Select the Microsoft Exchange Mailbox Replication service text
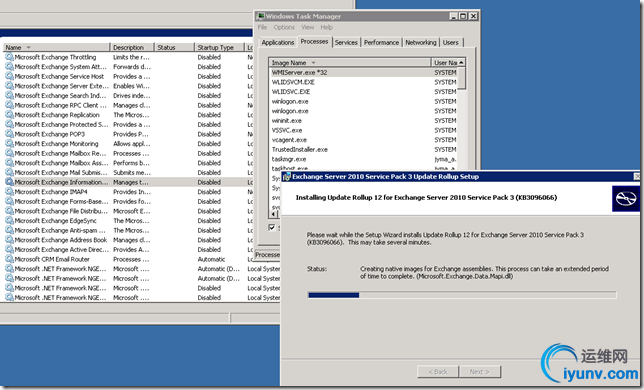 (60, 154)
